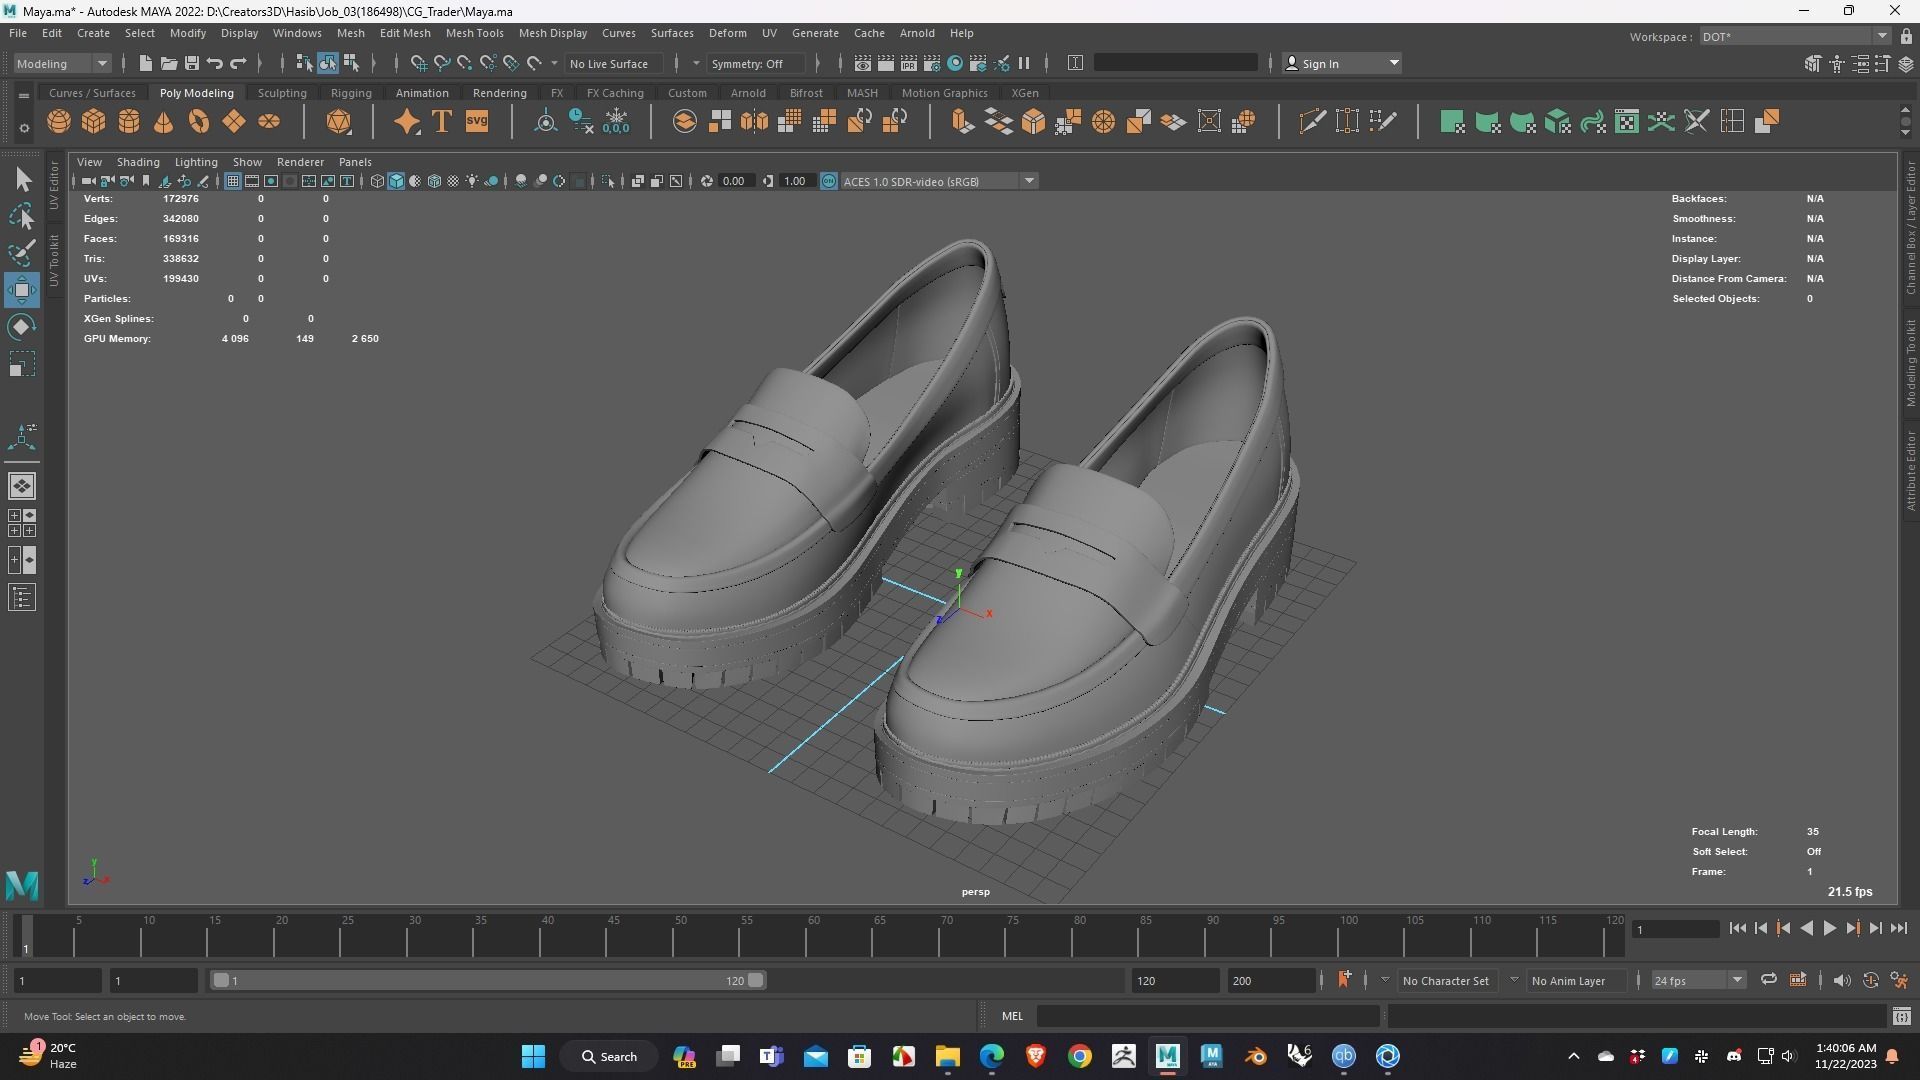
Task: Click the Script Editor icon
Action: click(x=1902, y=1016)
